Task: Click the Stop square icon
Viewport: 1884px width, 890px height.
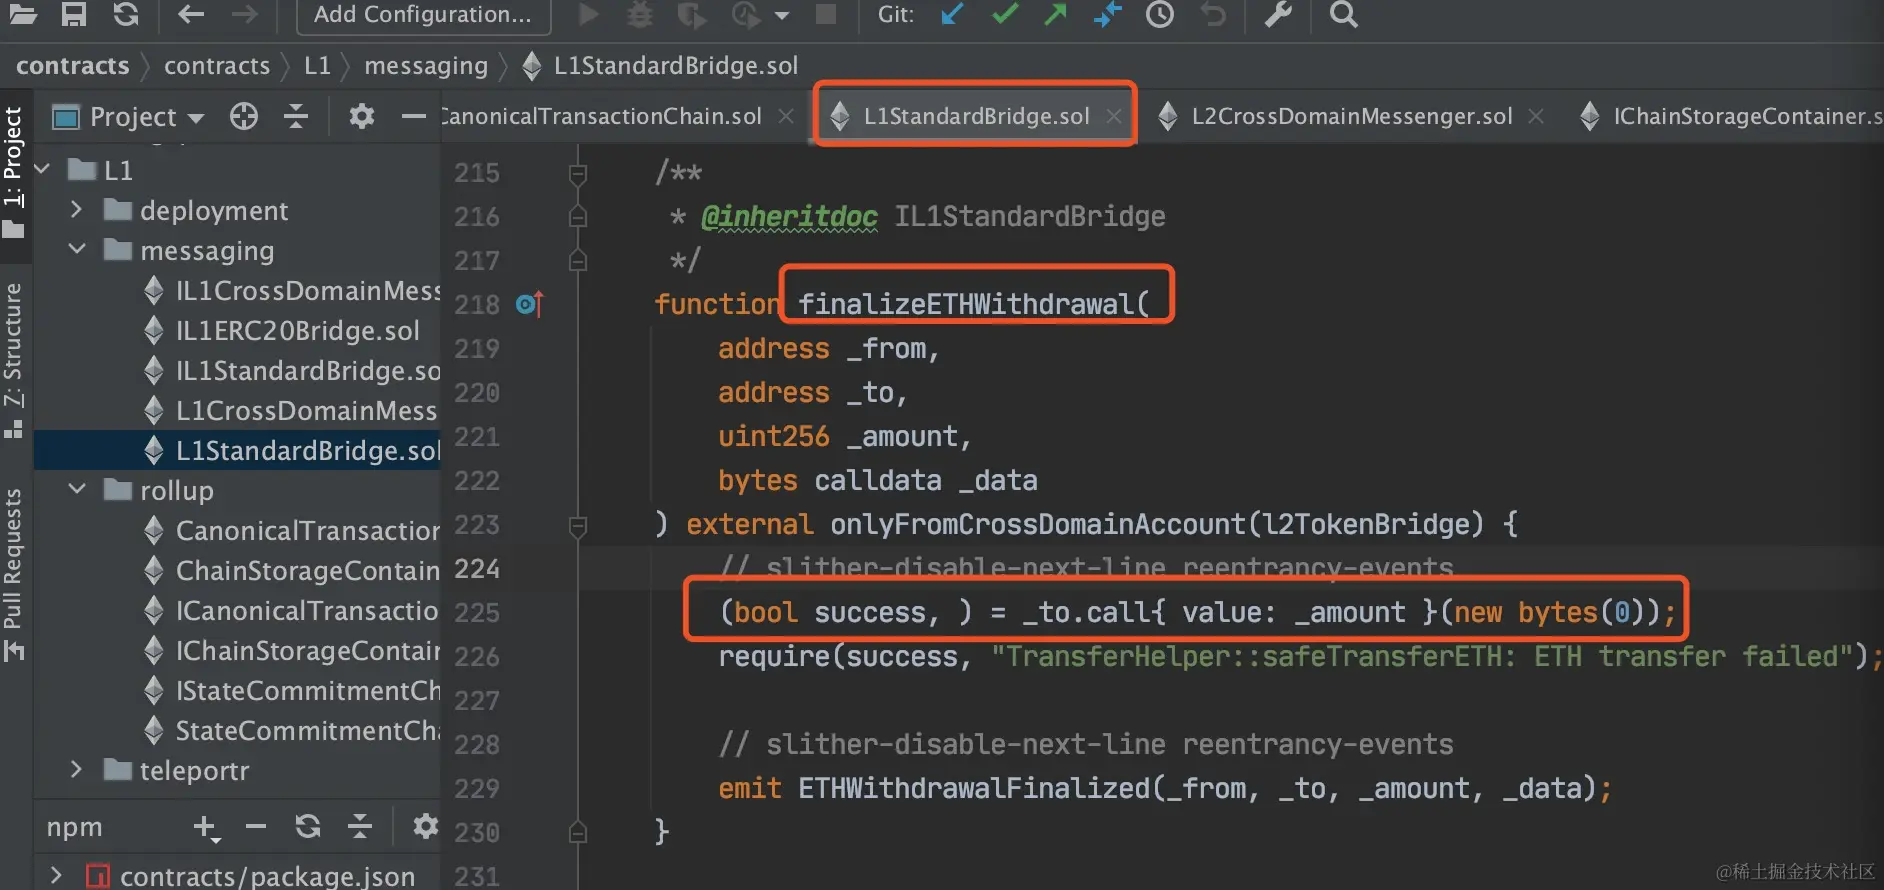Action: coord(826,14)
